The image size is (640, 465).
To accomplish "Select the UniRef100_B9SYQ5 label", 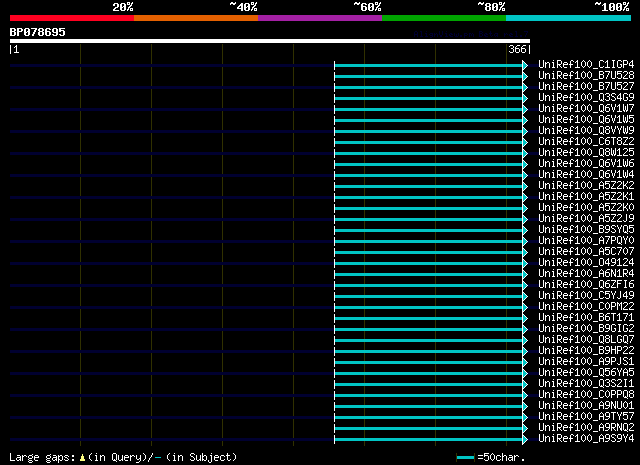I will [586, 230].
